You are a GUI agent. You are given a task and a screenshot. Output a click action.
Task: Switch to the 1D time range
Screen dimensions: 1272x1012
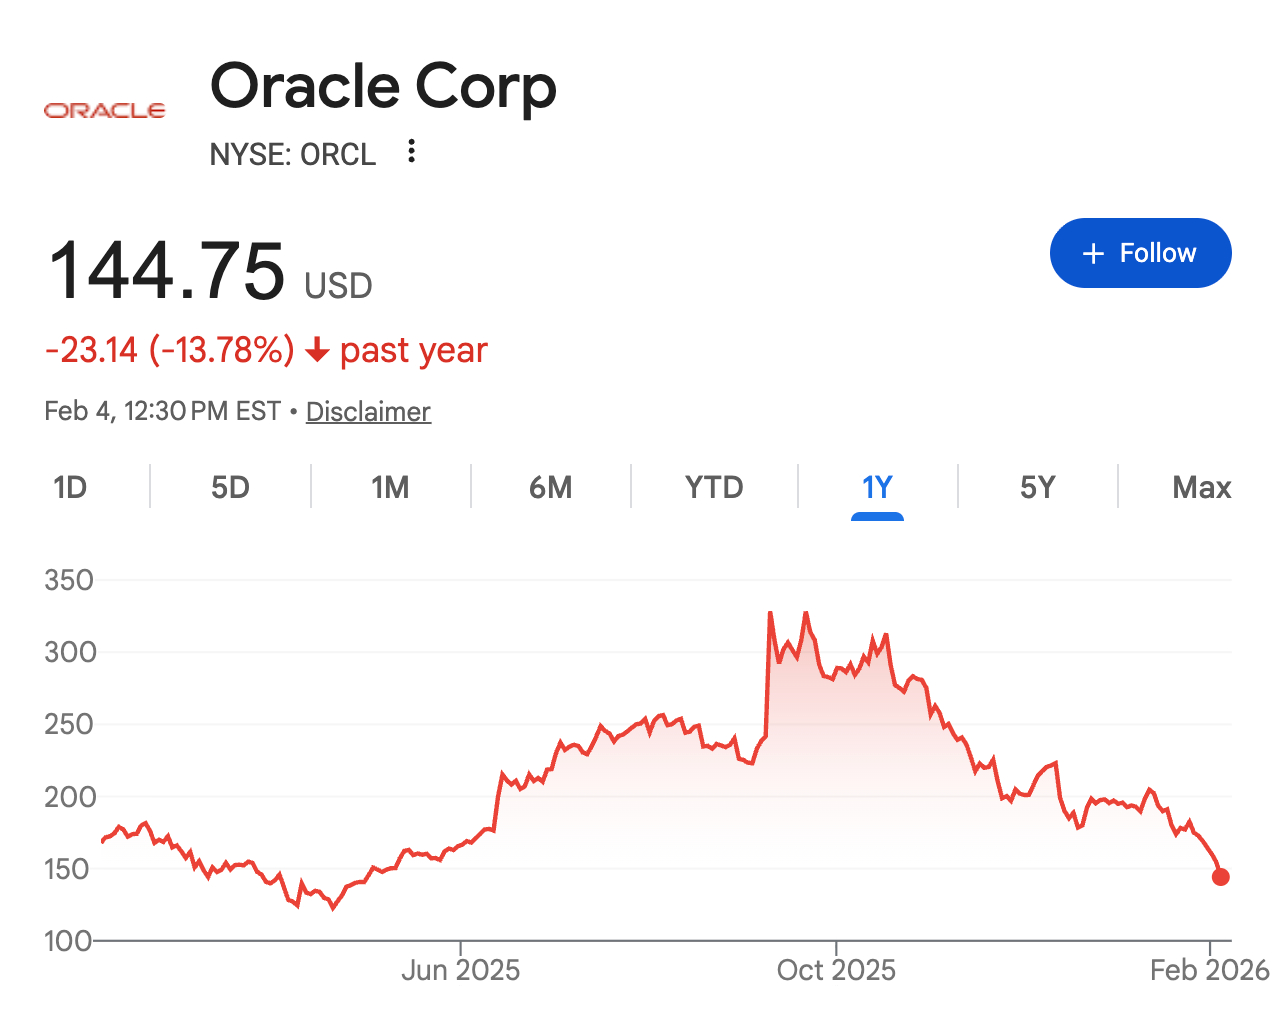click(70, 487)
